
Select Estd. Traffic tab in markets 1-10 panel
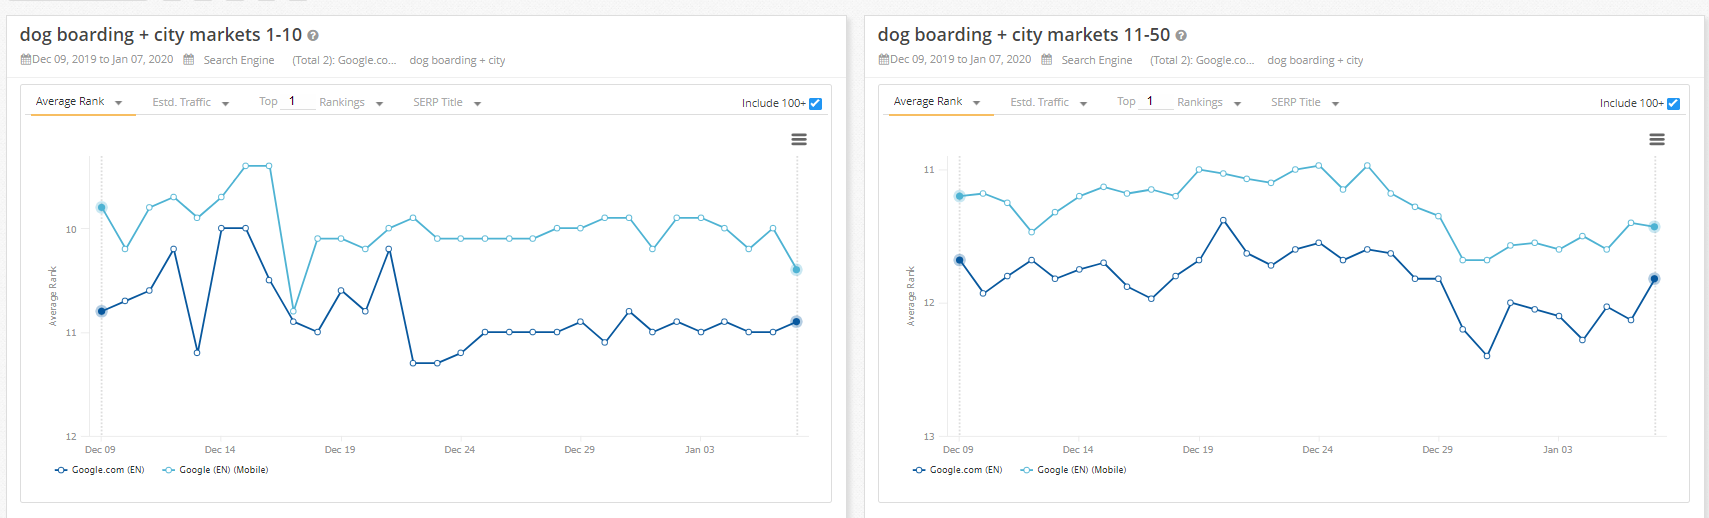pyautogui.click(x=181, y=102)
